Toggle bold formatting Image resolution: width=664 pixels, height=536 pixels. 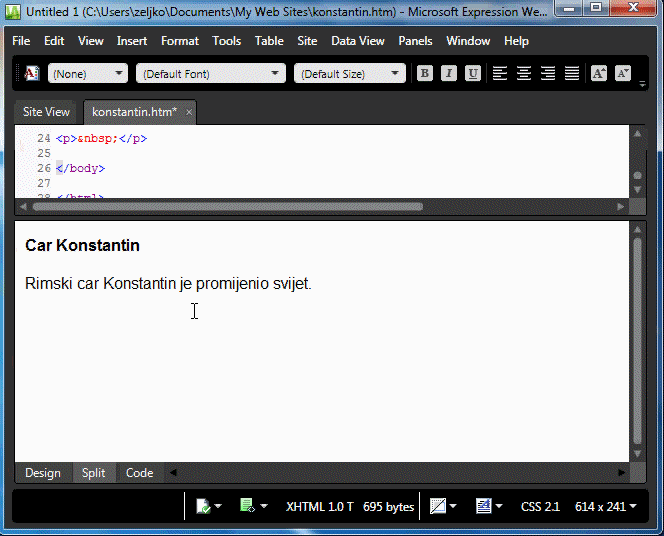click(425, 73)
